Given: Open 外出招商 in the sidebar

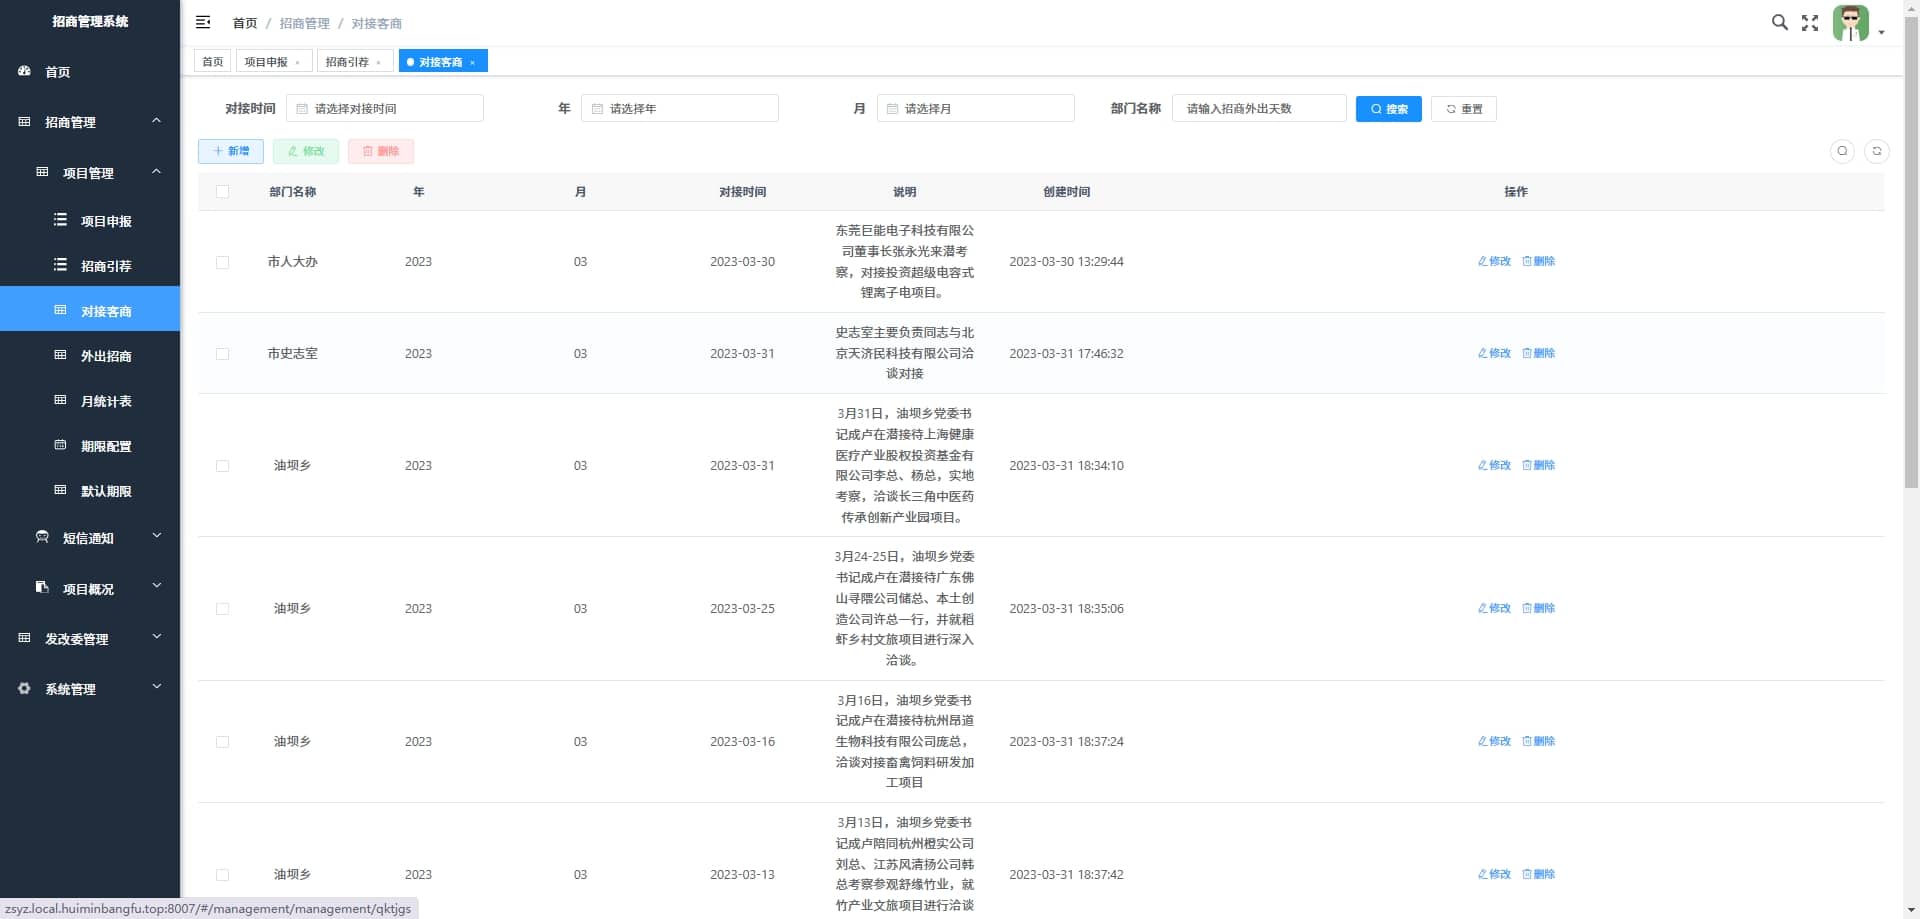Looking at the screenshot, I should 90,356.
